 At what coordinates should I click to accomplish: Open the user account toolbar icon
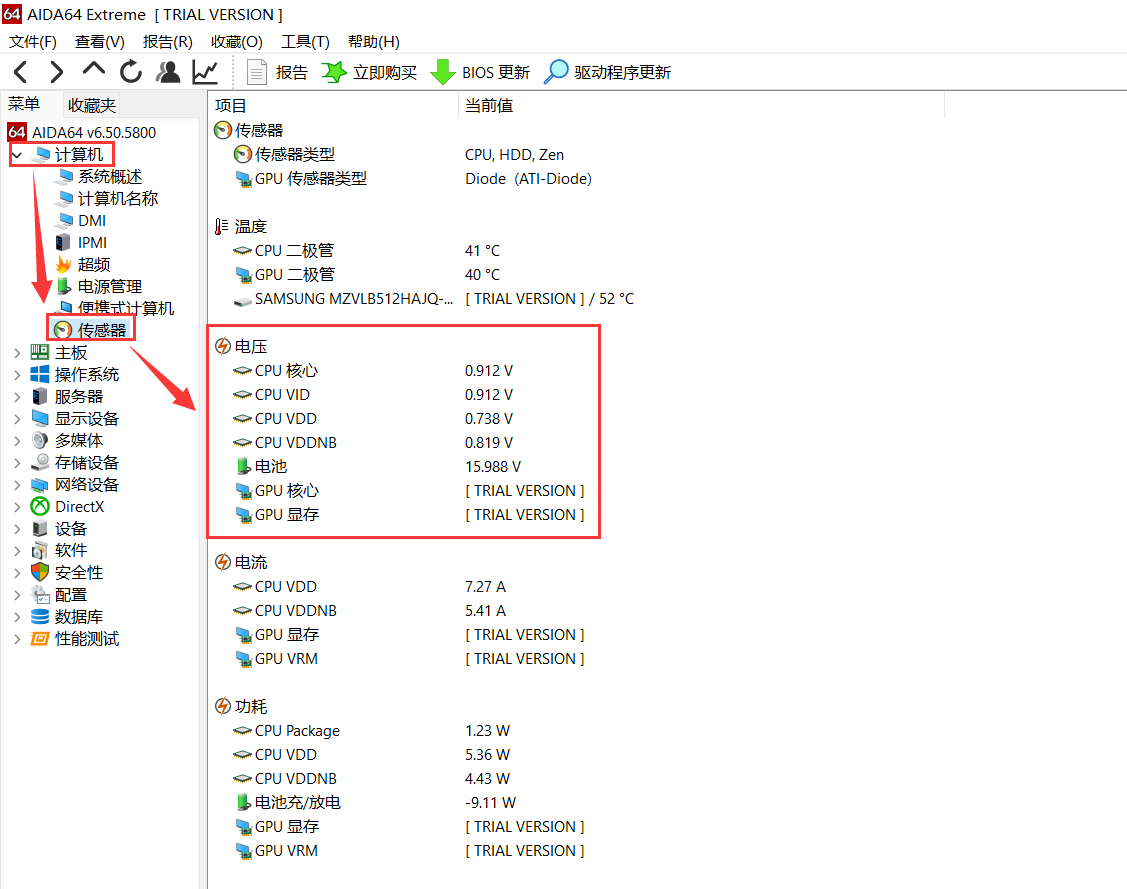tap(167, 71)
